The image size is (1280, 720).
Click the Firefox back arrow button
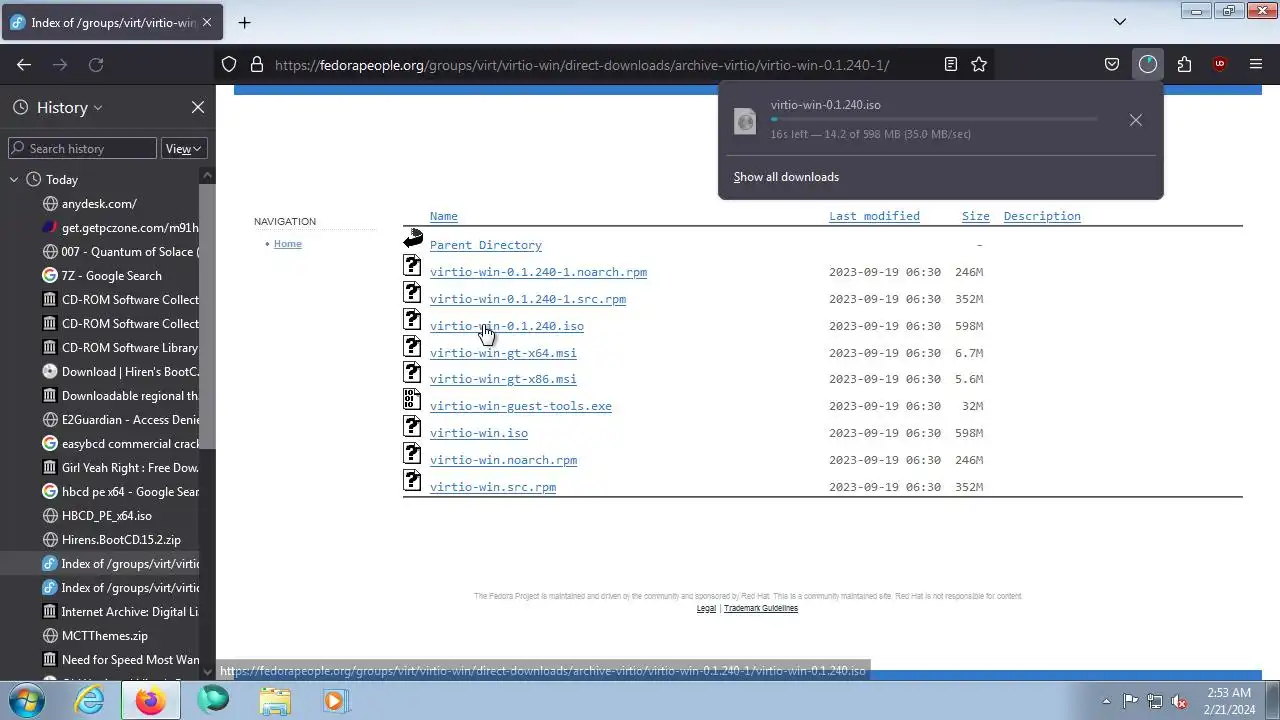(x=24, y=64)
